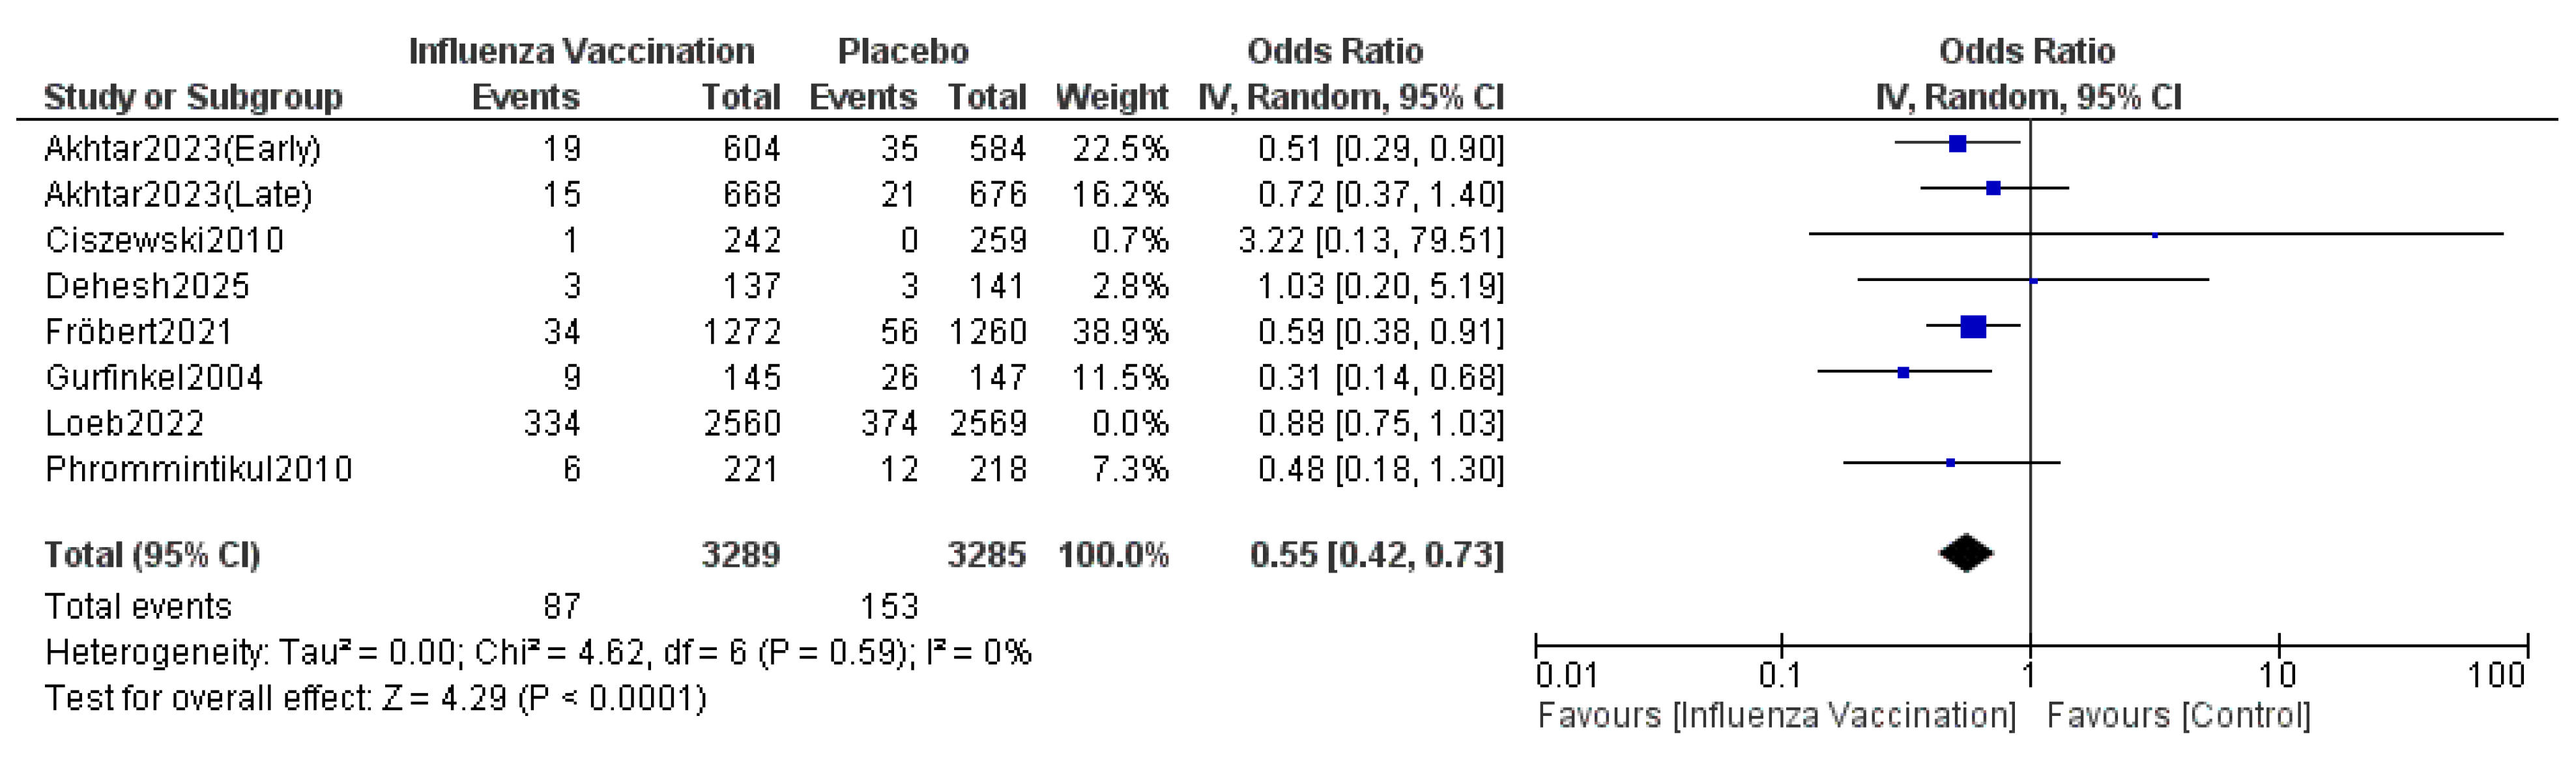Click the Akhtar2023(Late) blue square marker

[1993, 188]
